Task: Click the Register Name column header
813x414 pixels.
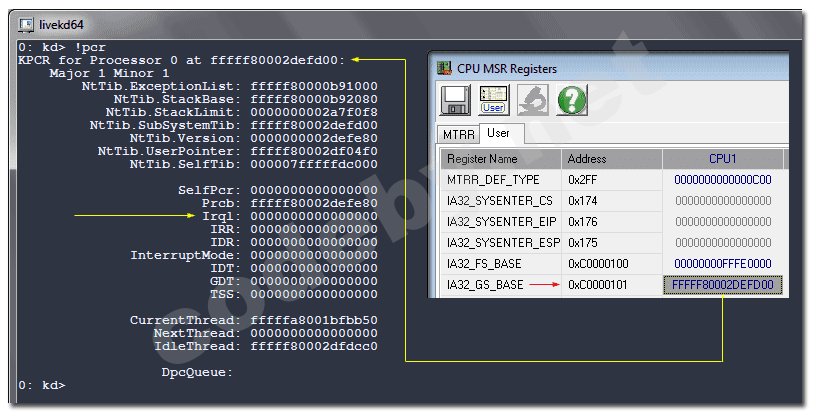Action: click(x=501, y=159)
